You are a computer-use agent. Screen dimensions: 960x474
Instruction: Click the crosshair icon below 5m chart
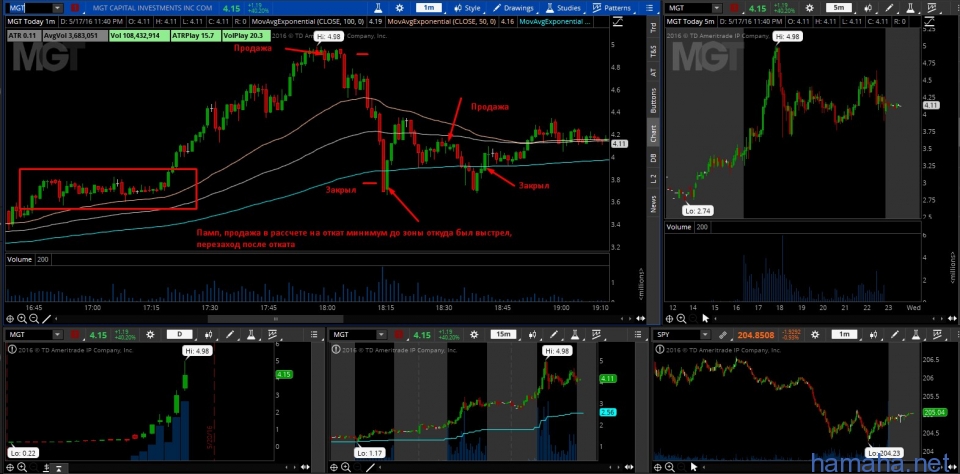(x=669, y=318)
